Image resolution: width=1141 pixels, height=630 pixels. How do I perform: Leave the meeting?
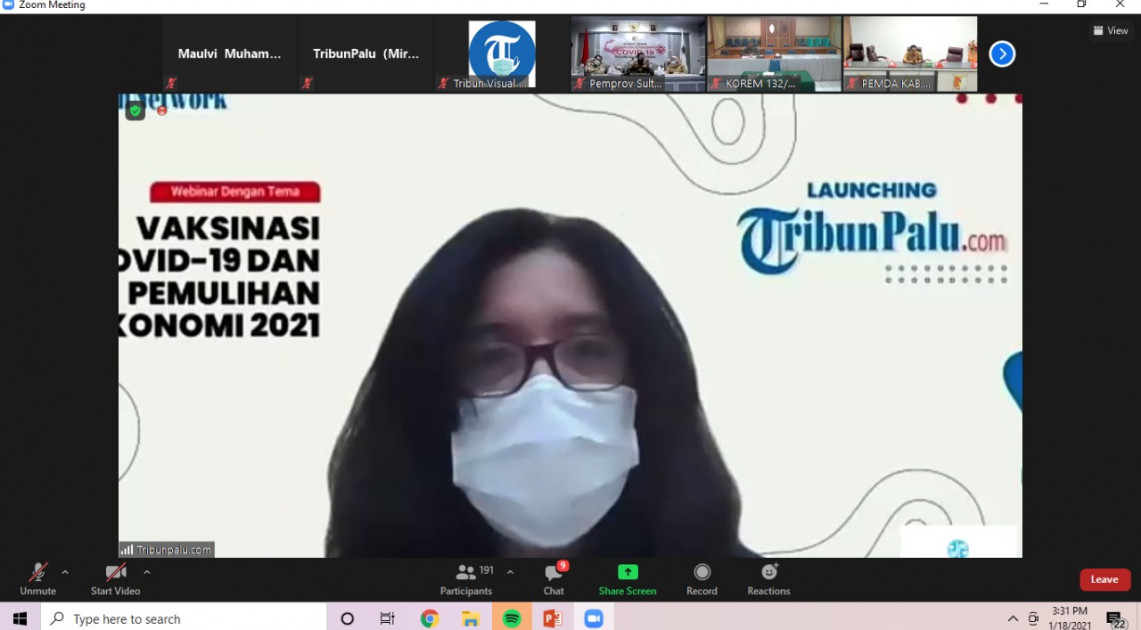click(x=1104, y=578)
